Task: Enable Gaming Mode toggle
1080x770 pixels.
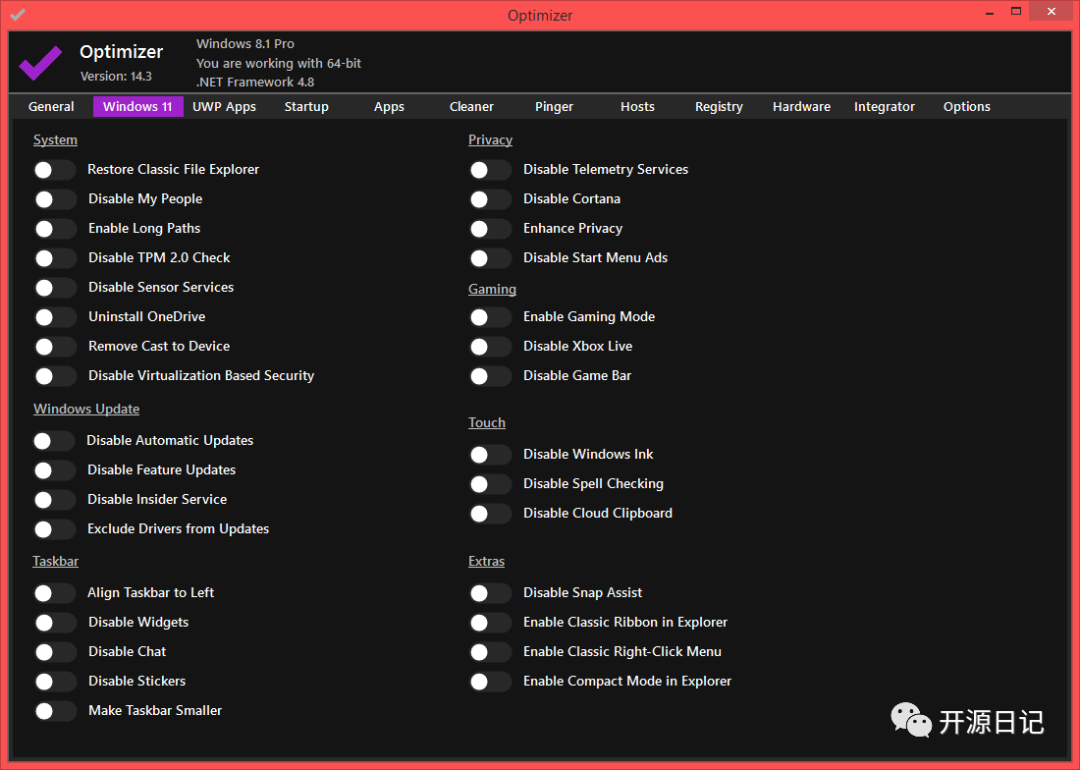Action: (x=490, y=317)
